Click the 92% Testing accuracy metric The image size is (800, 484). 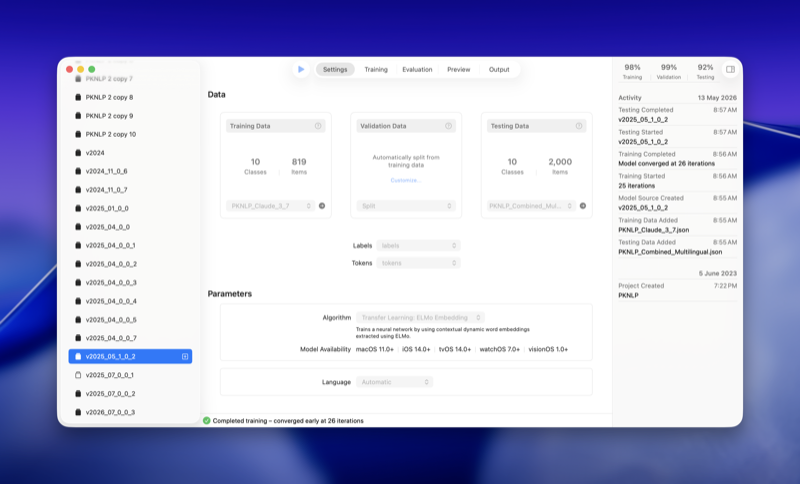pos(705,71)
